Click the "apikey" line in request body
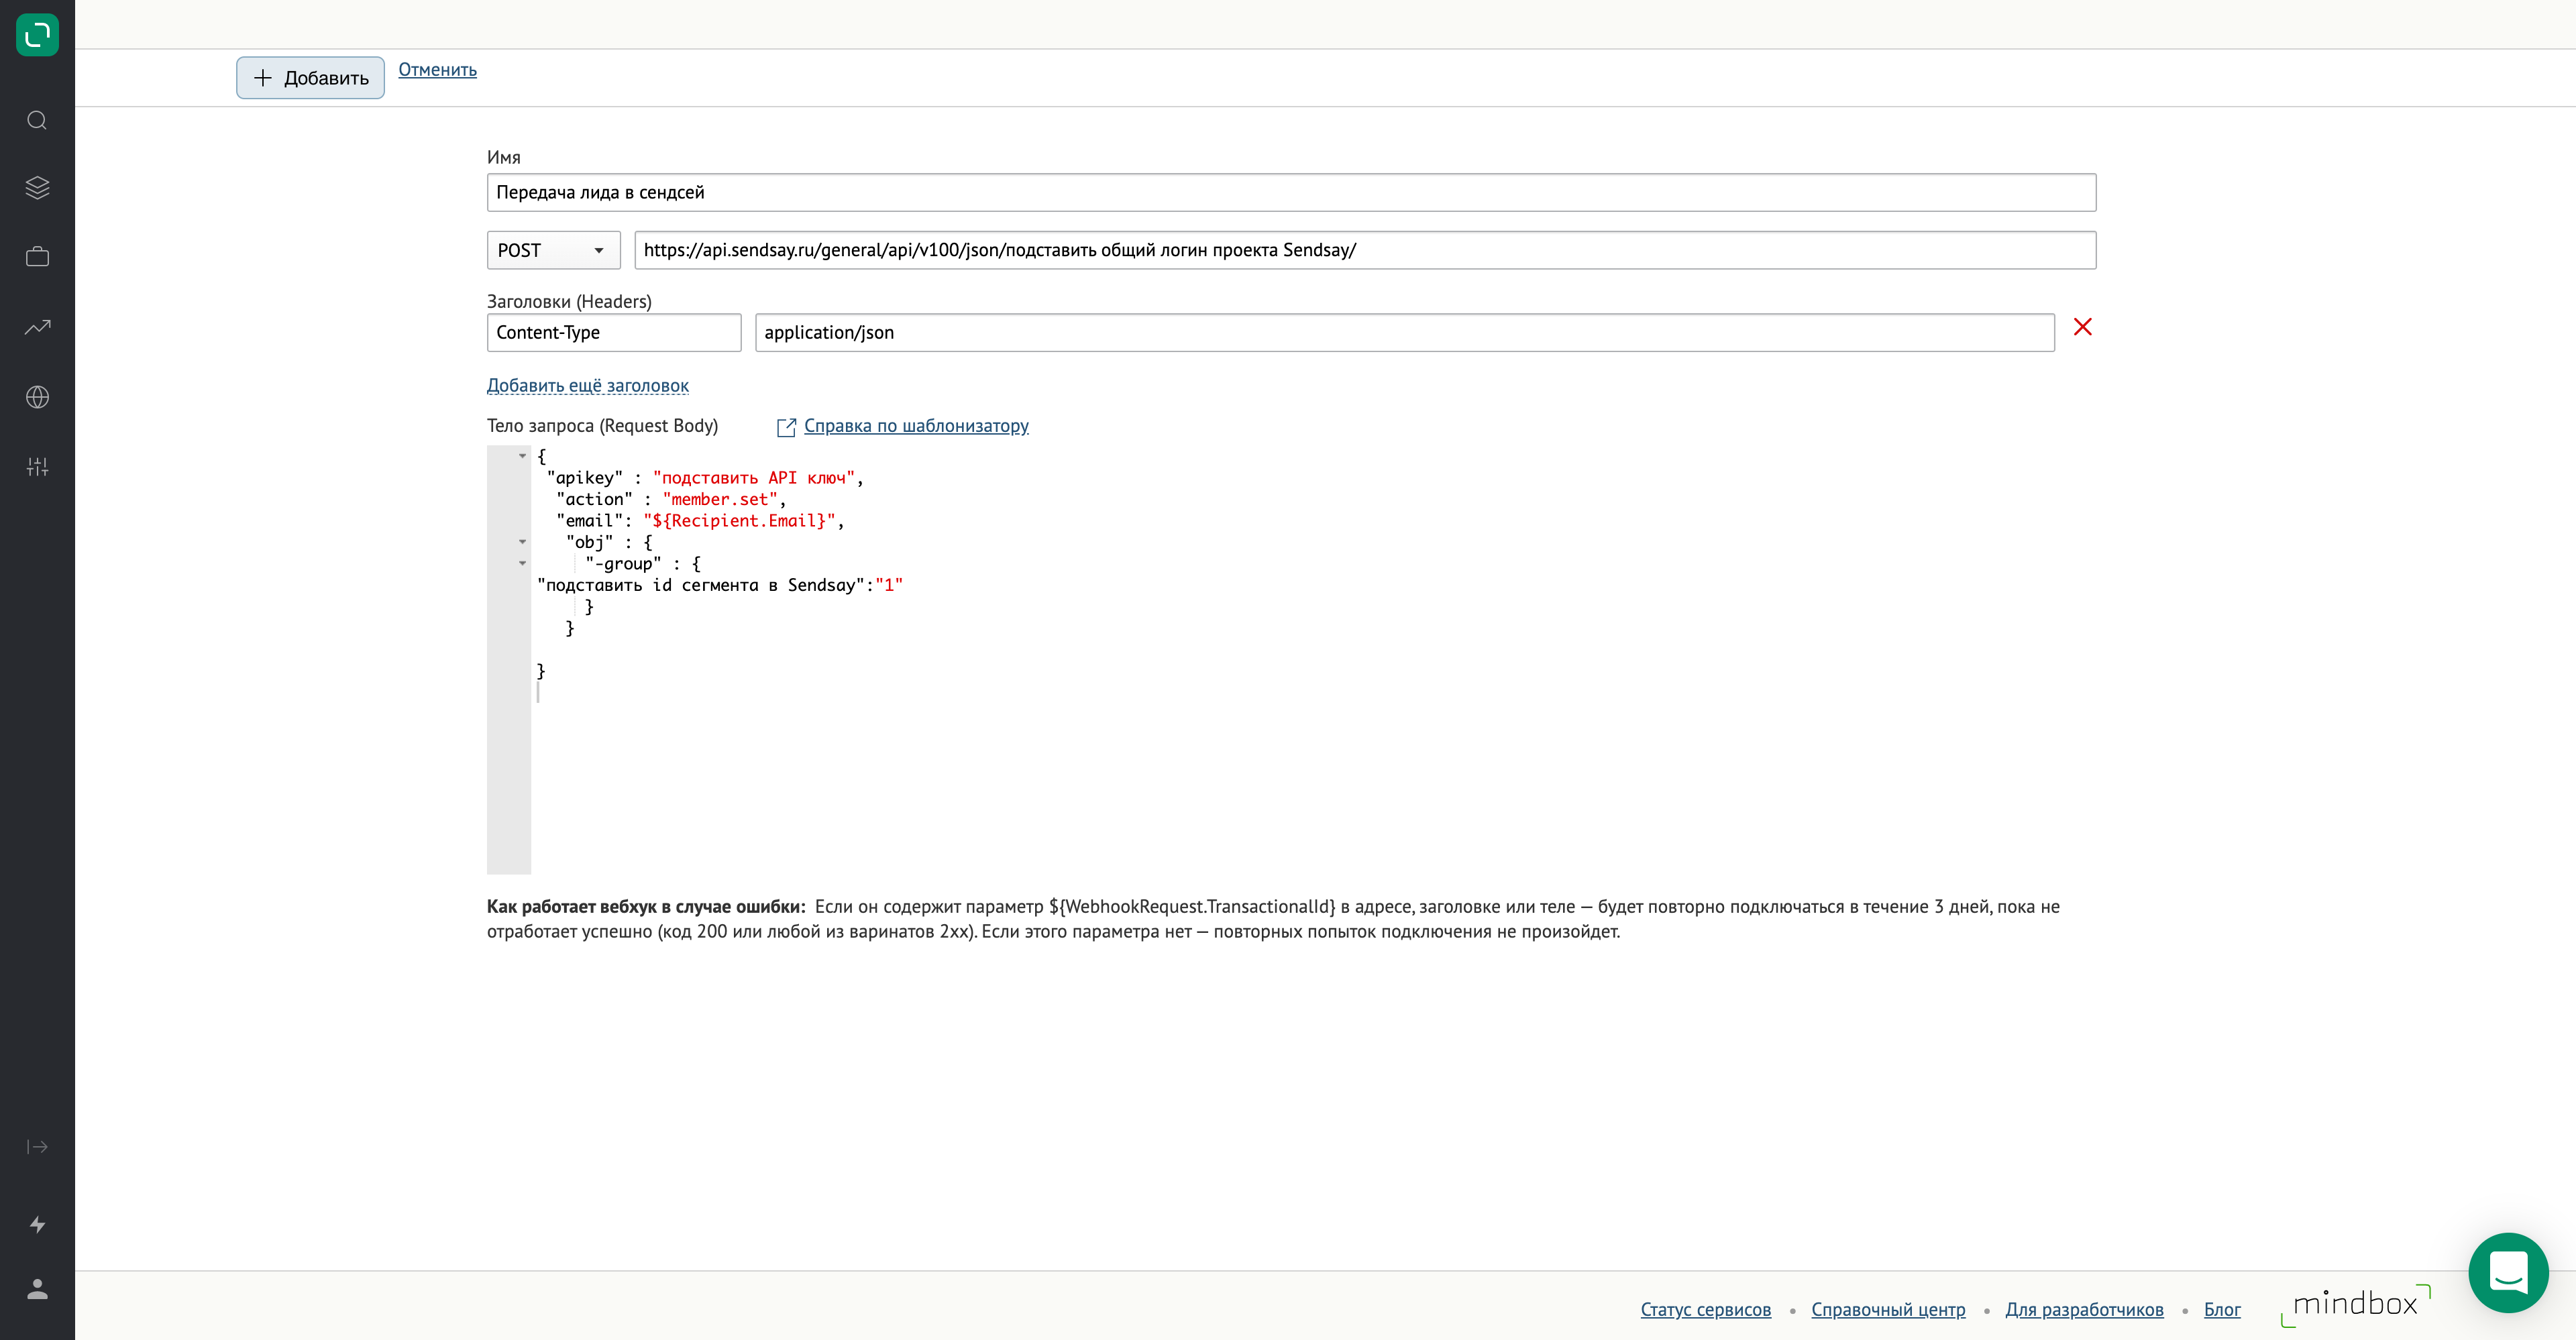 pos(705,478)
